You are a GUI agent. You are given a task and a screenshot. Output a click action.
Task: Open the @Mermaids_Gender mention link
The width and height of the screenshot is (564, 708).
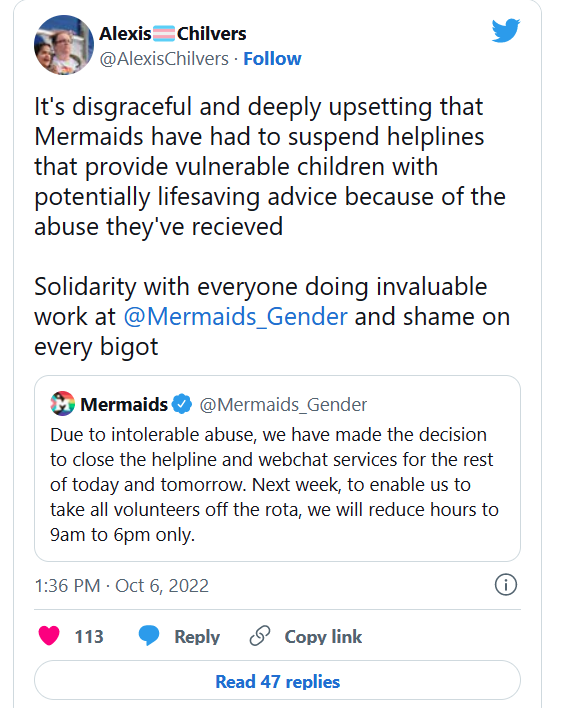click(x=235, y=317)
